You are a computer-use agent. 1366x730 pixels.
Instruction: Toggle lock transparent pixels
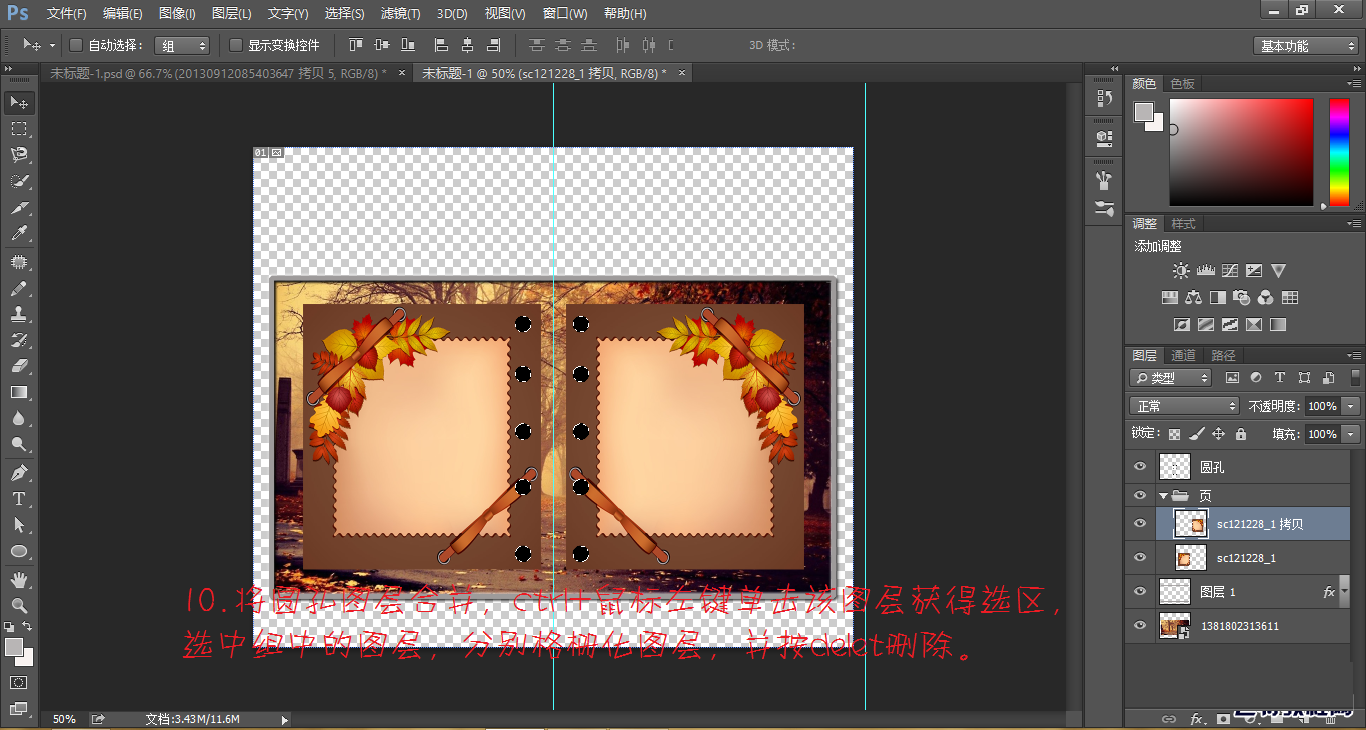point(1174,434)
